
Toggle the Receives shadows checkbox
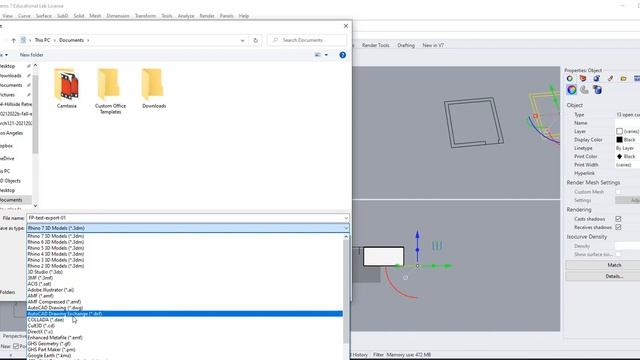click(618, 227)
